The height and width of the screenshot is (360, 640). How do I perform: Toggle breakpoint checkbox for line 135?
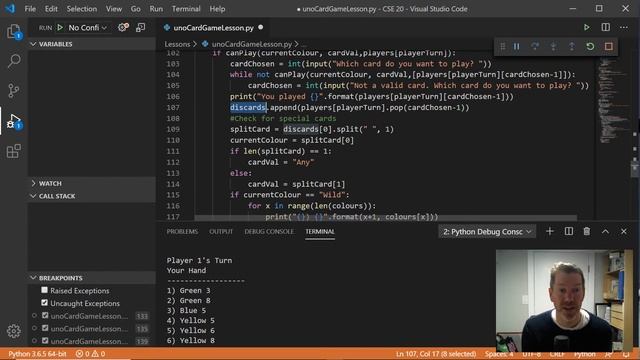point(45,328)
